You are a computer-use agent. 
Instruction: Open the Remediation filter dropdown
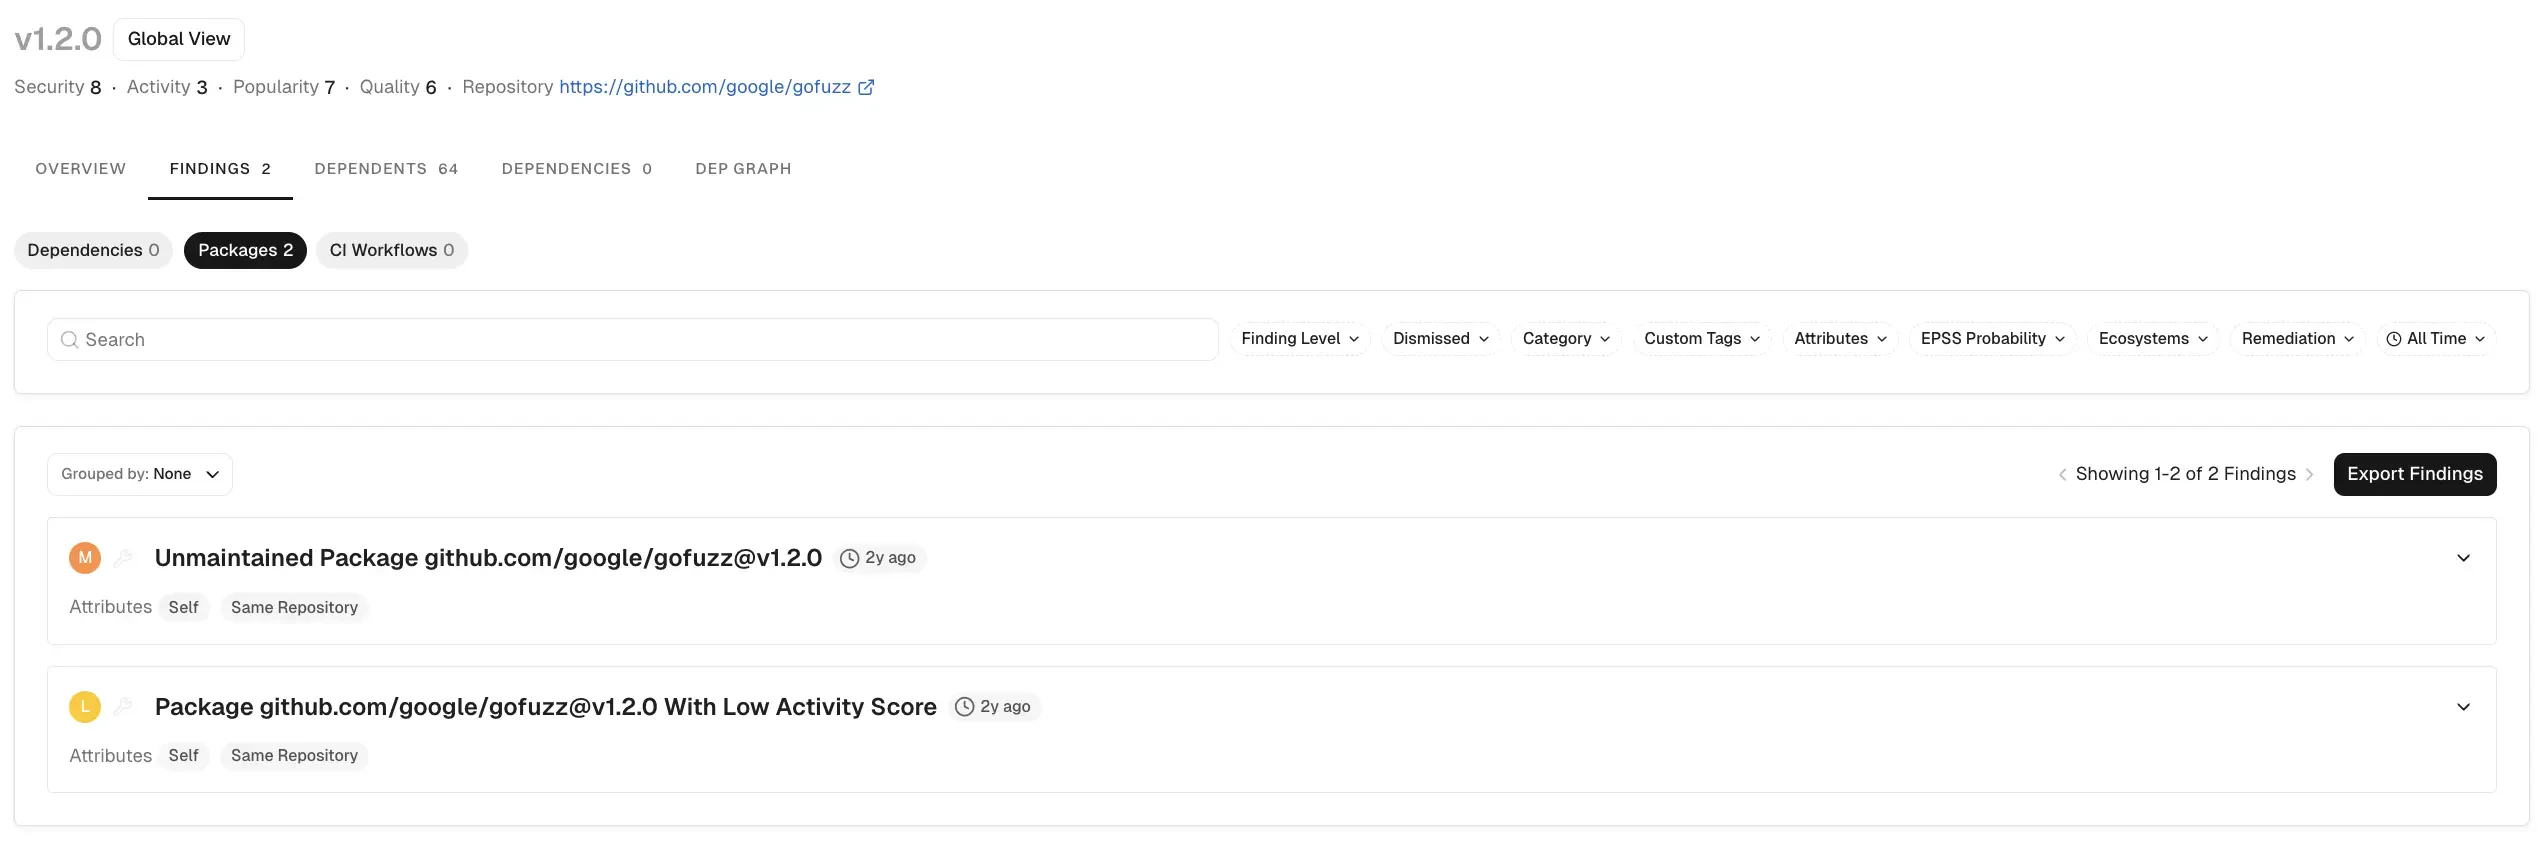pos(2297,339)
